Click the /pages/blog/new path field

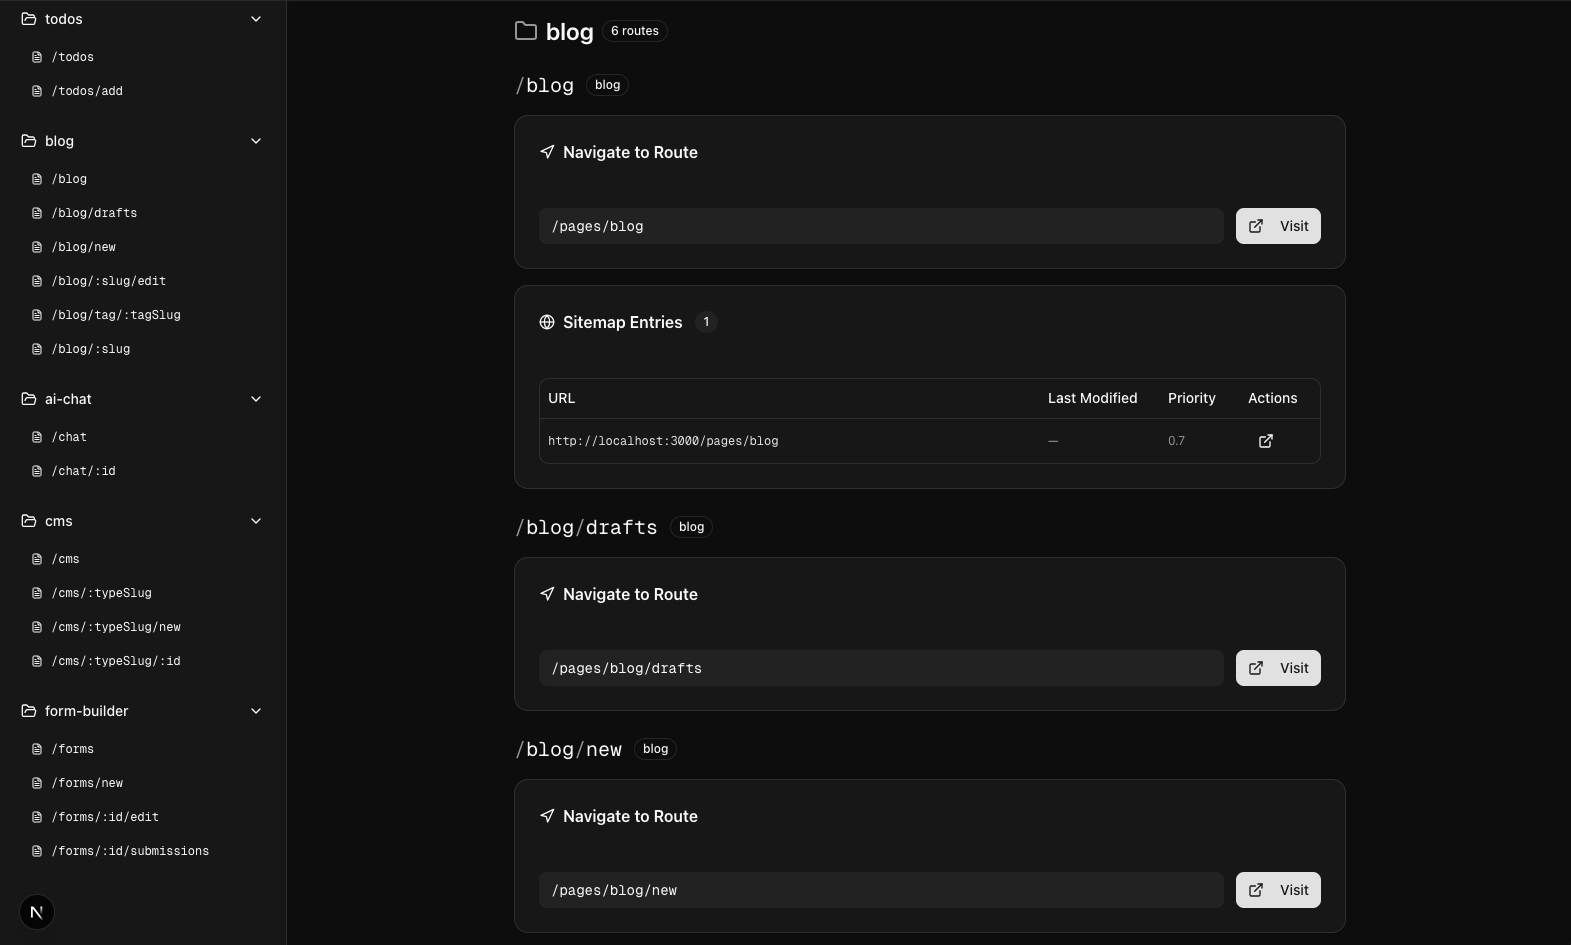(880, 890)
